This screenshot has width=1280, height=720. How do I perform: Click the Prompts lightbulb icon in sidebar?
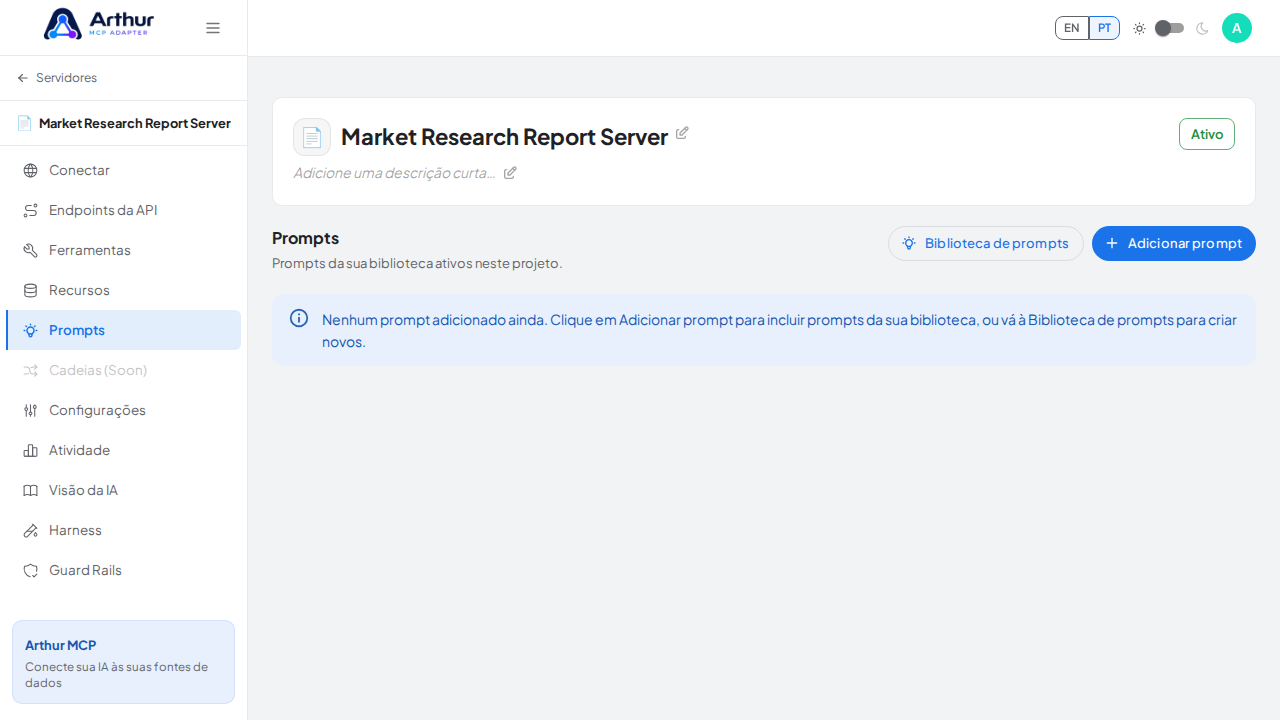[30, 330]
